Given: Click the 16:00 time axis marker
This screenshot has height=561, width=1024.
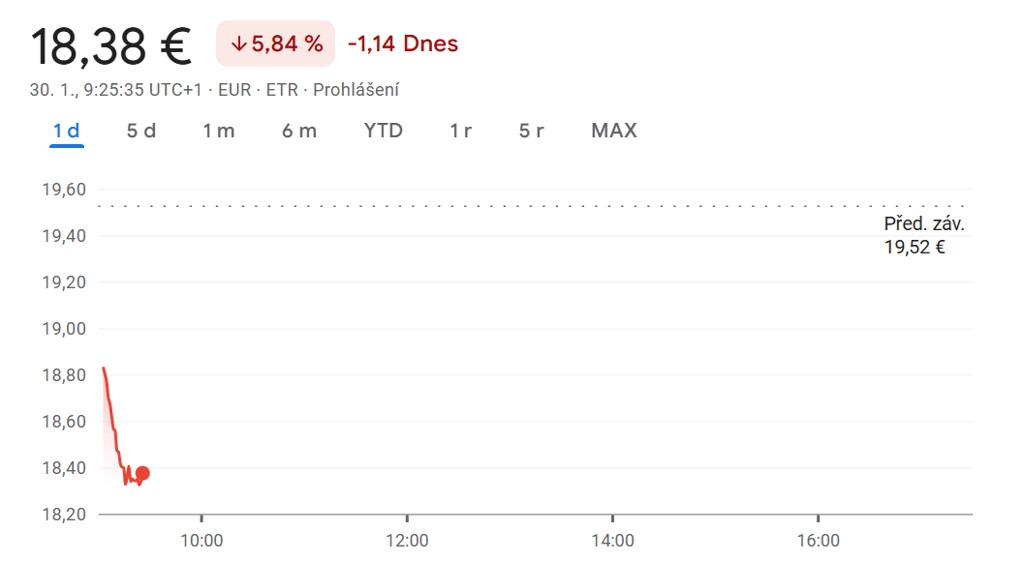Looking at the screenshot, I should click(x=818, y=540).
